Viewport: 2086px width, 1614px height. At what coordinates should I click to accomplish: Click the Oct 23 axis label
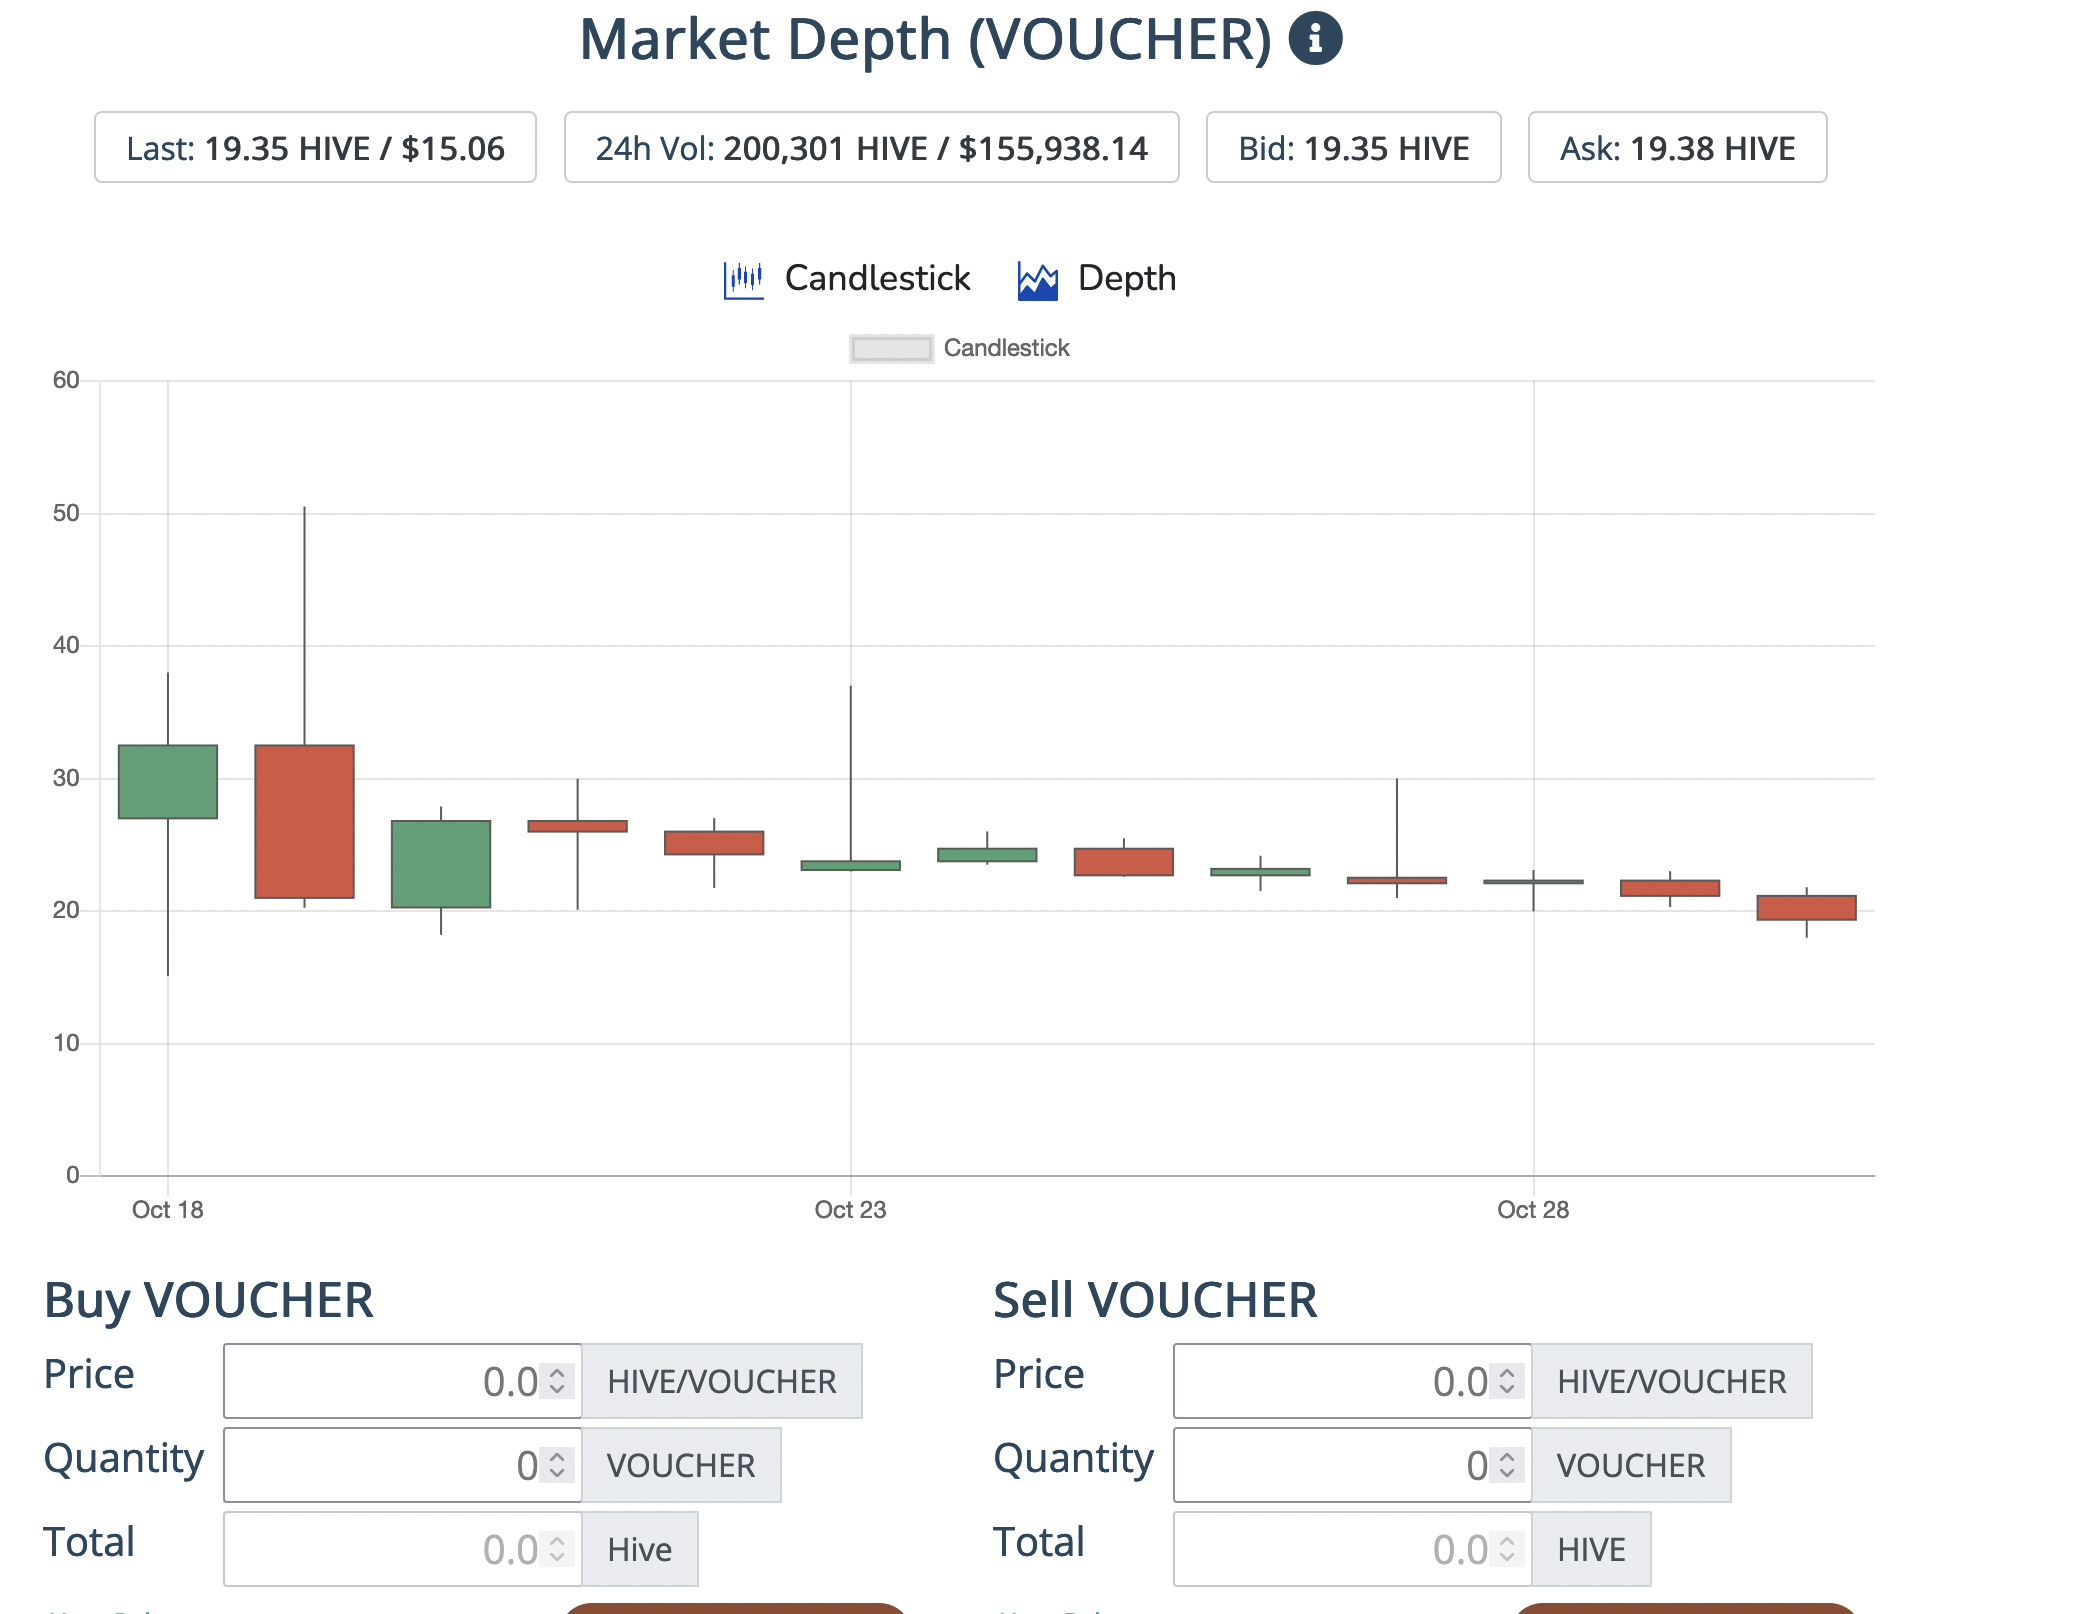pos(850,1210)
